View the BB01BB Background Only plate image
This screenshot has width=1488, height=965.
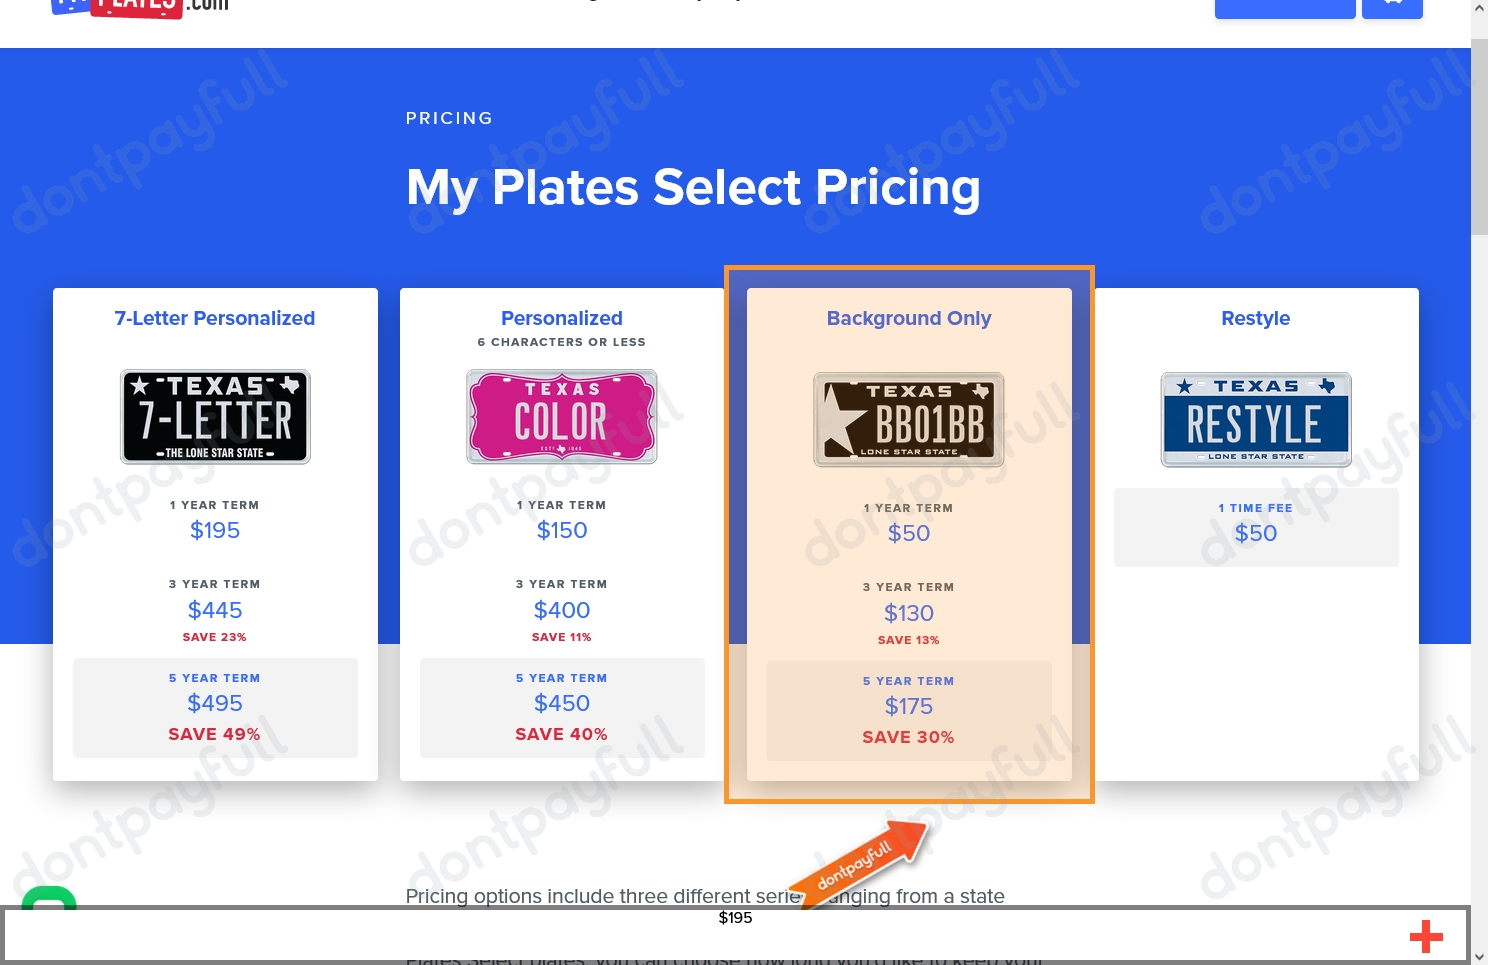(908, 419)
